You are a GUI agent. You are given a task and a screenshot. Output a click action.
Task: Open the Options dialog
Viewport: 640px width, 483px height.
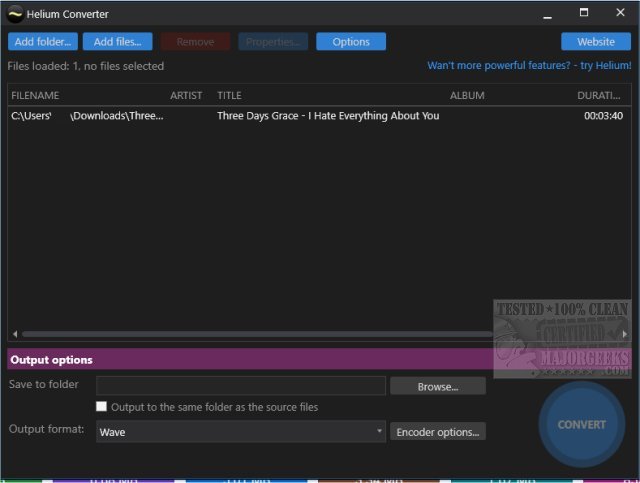[351, 42]
